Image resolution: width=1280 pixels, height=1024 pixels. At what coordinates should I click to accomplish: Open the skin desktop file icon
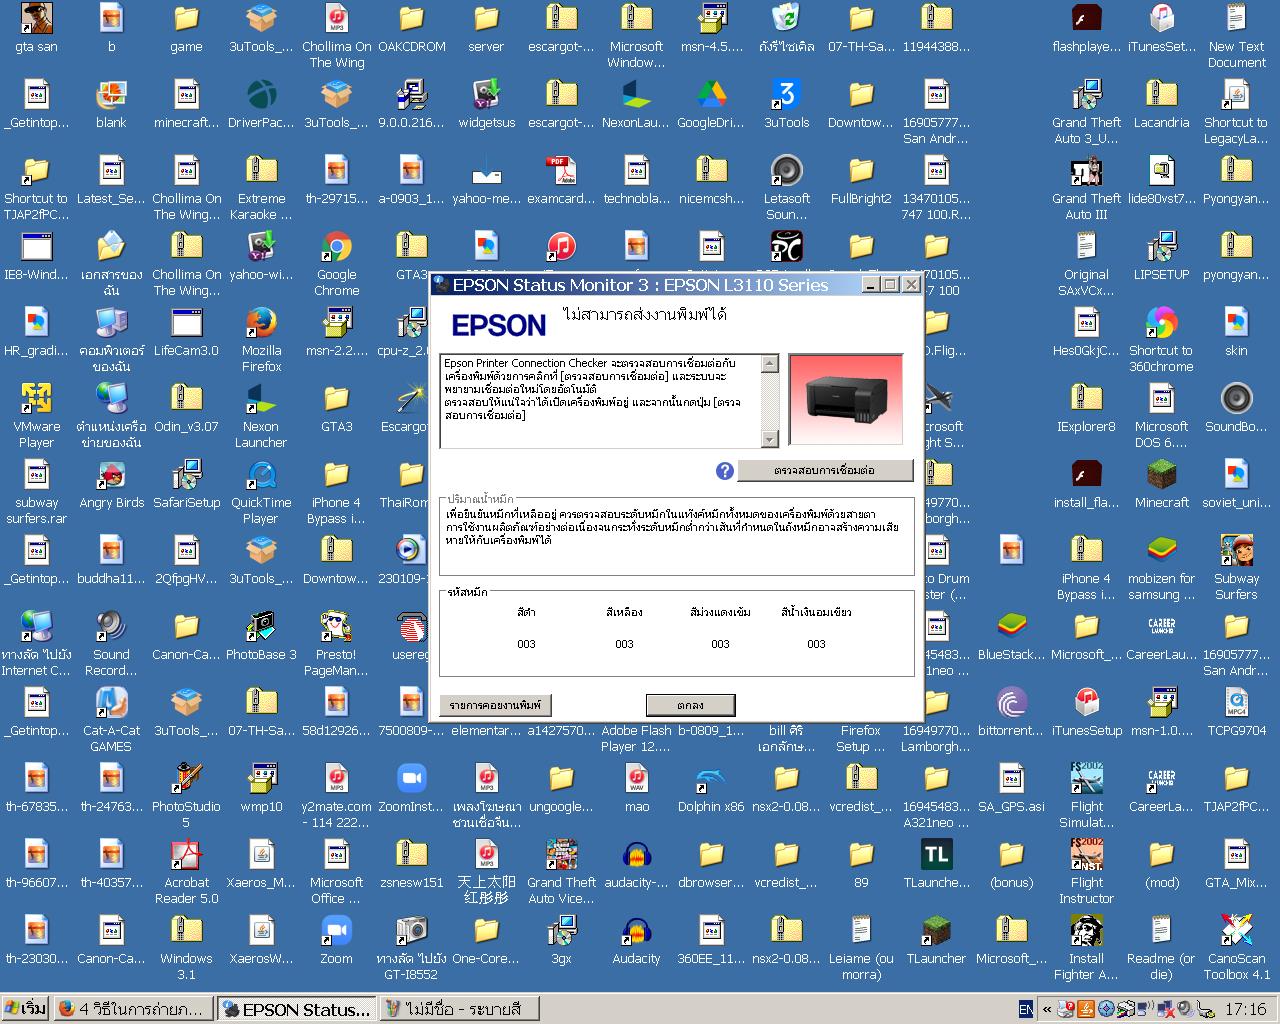(x=1236, y=332)
